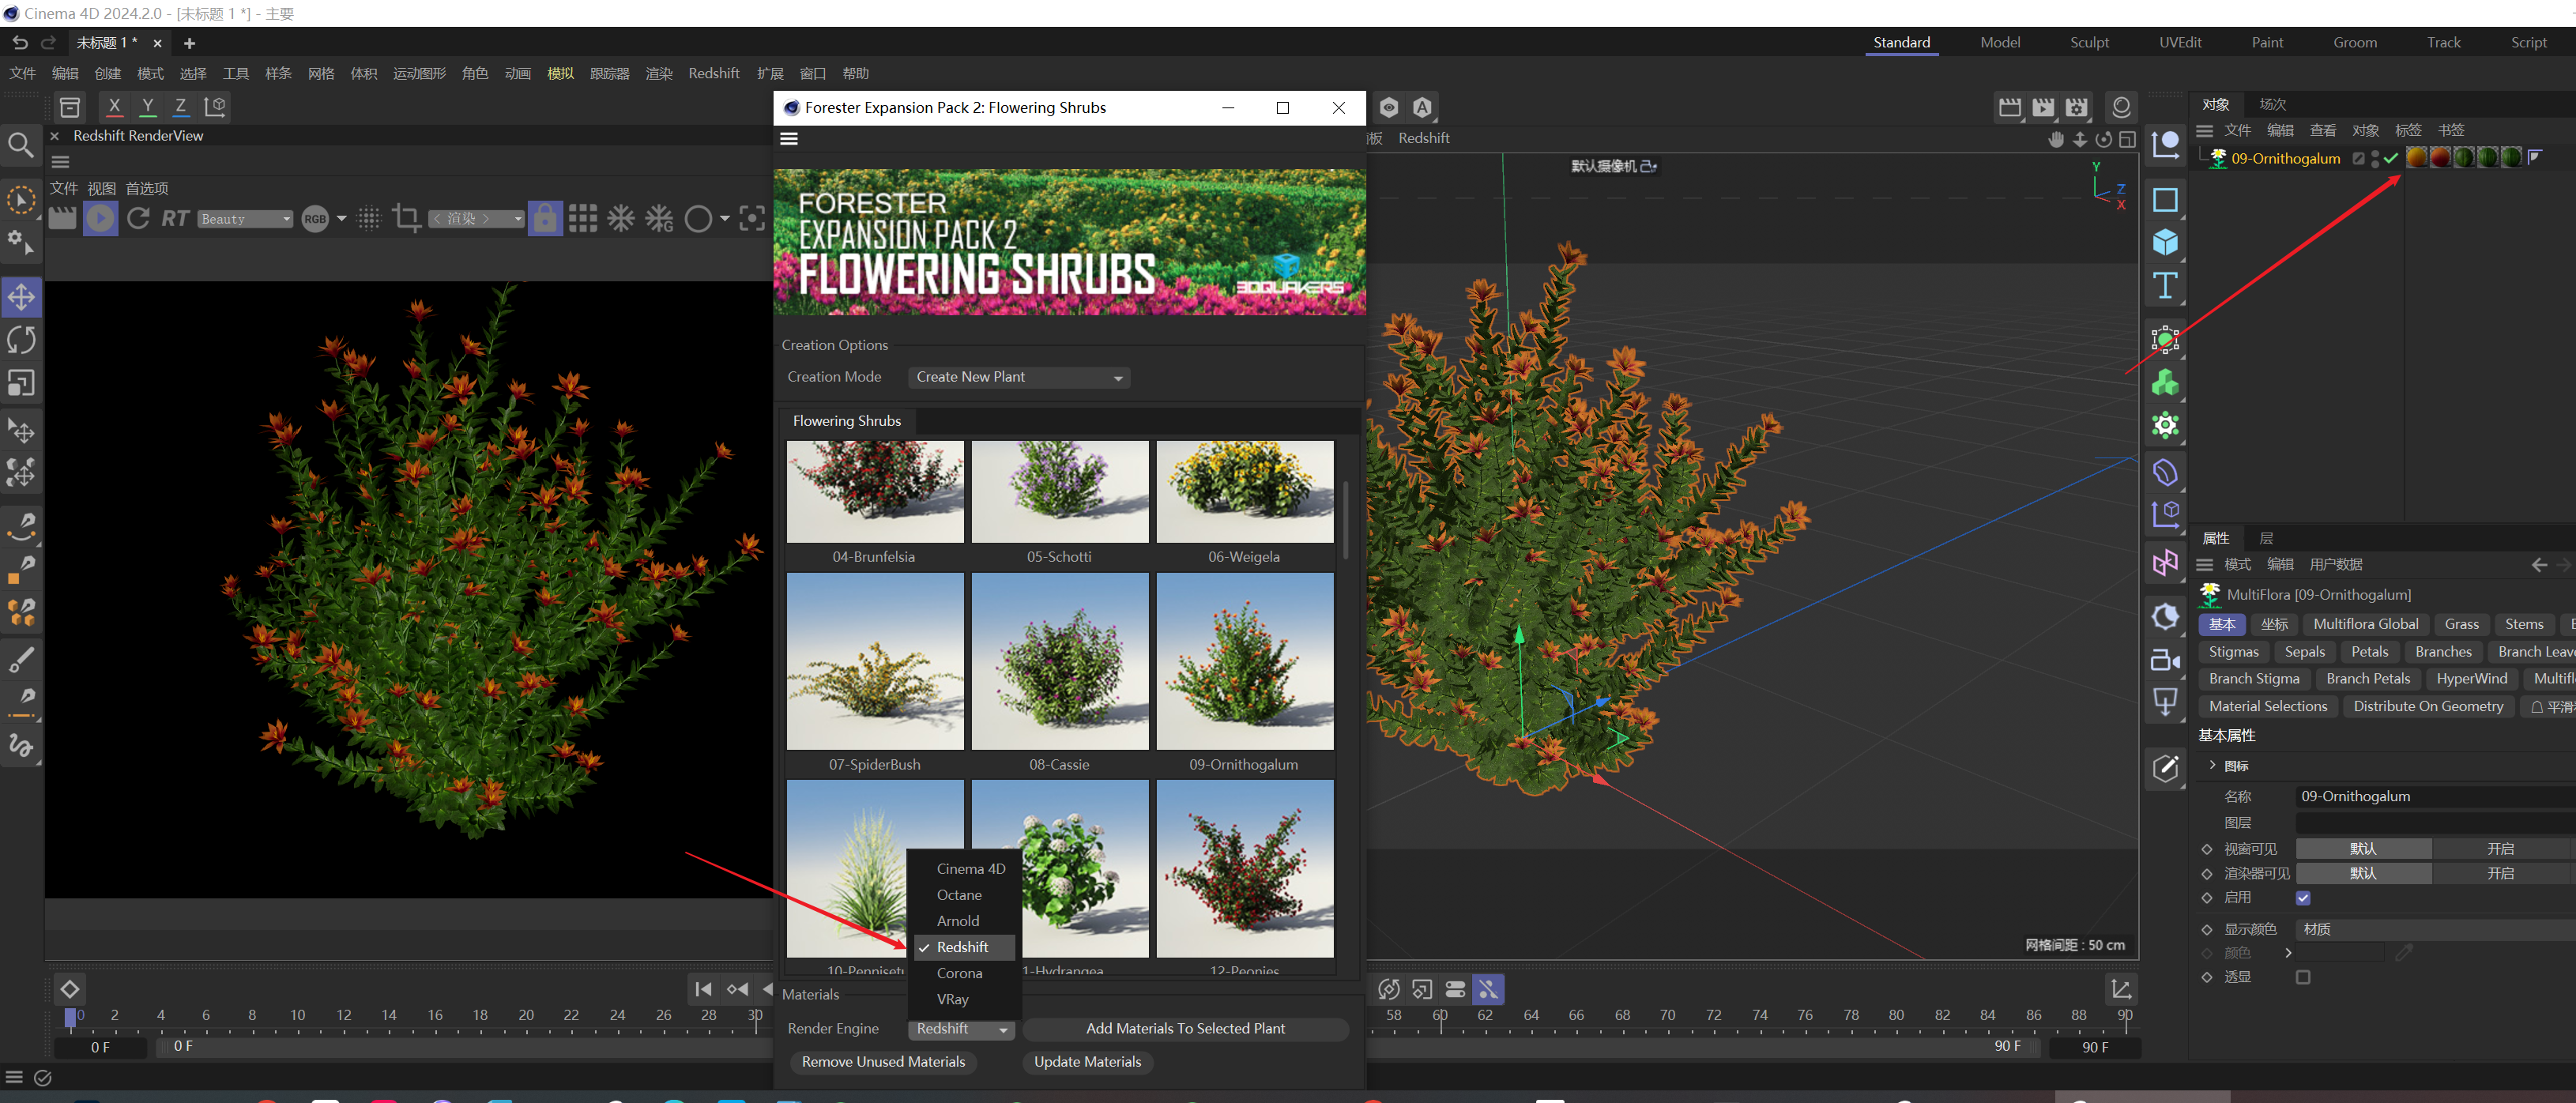Click the Redshift RenderView start render play icon
Viewport: 2576px width, 1103px height.
click(x=100, y=218)
